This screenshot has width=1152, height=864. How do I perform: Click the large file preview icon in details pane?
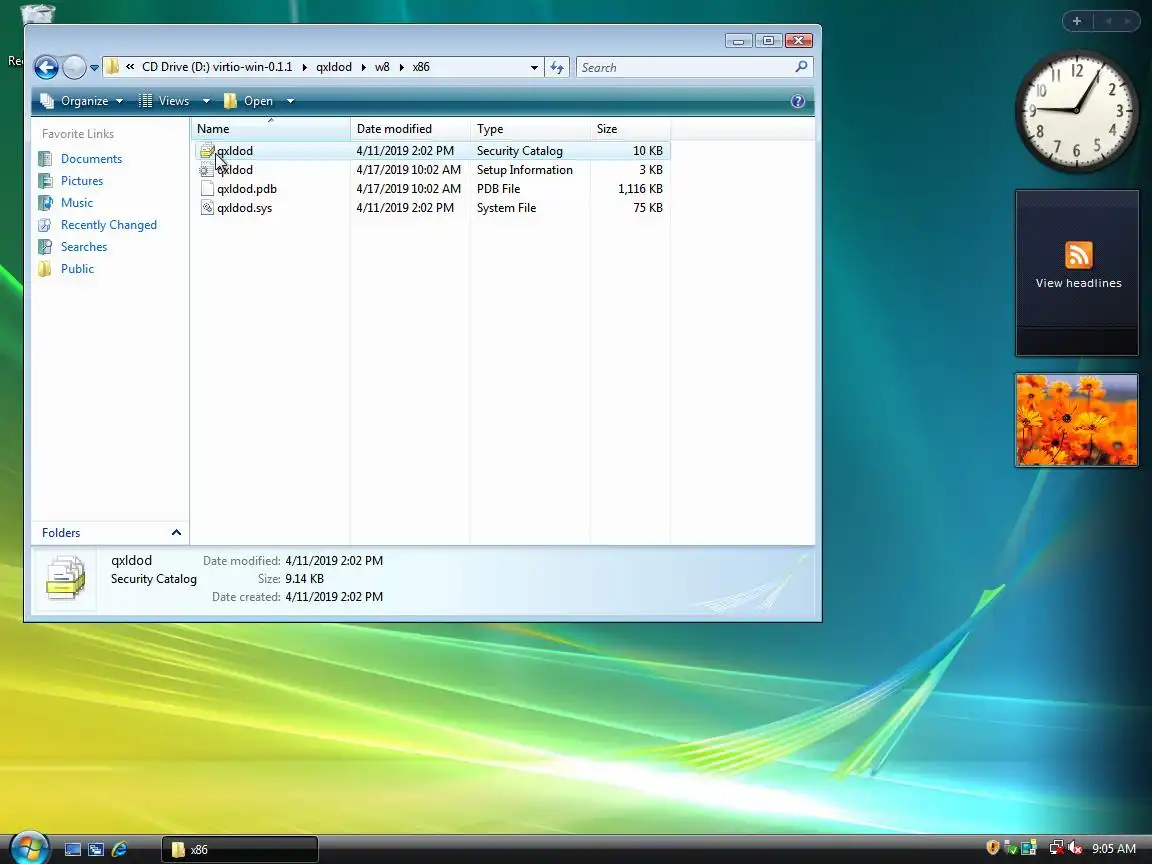click(x=65, y=578)
